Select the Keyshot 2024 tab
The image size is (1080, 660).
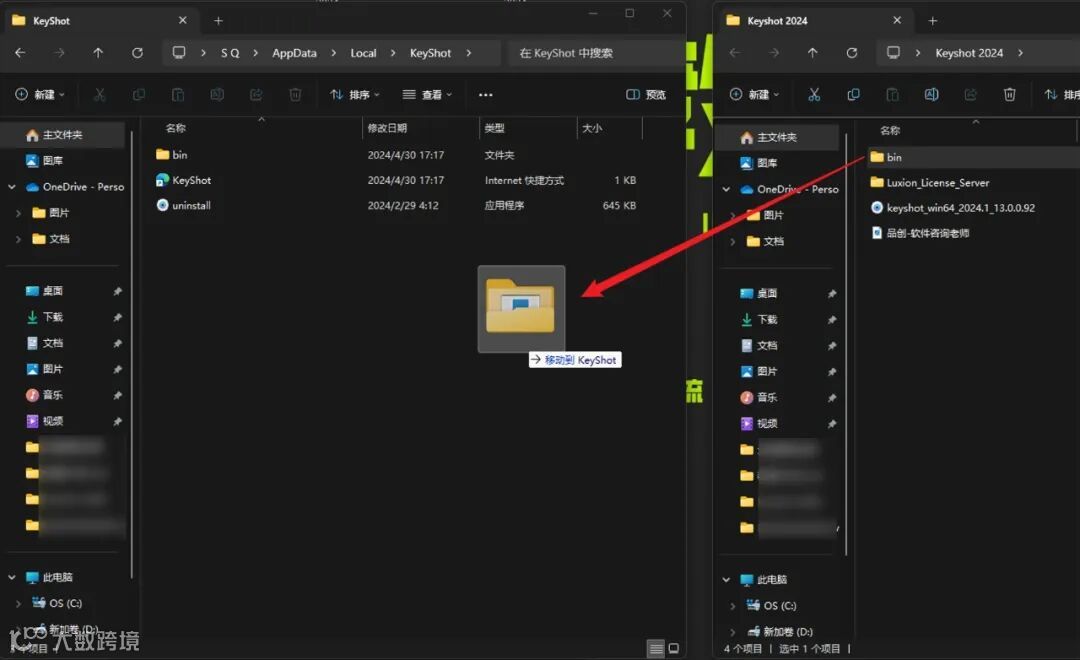815,21
